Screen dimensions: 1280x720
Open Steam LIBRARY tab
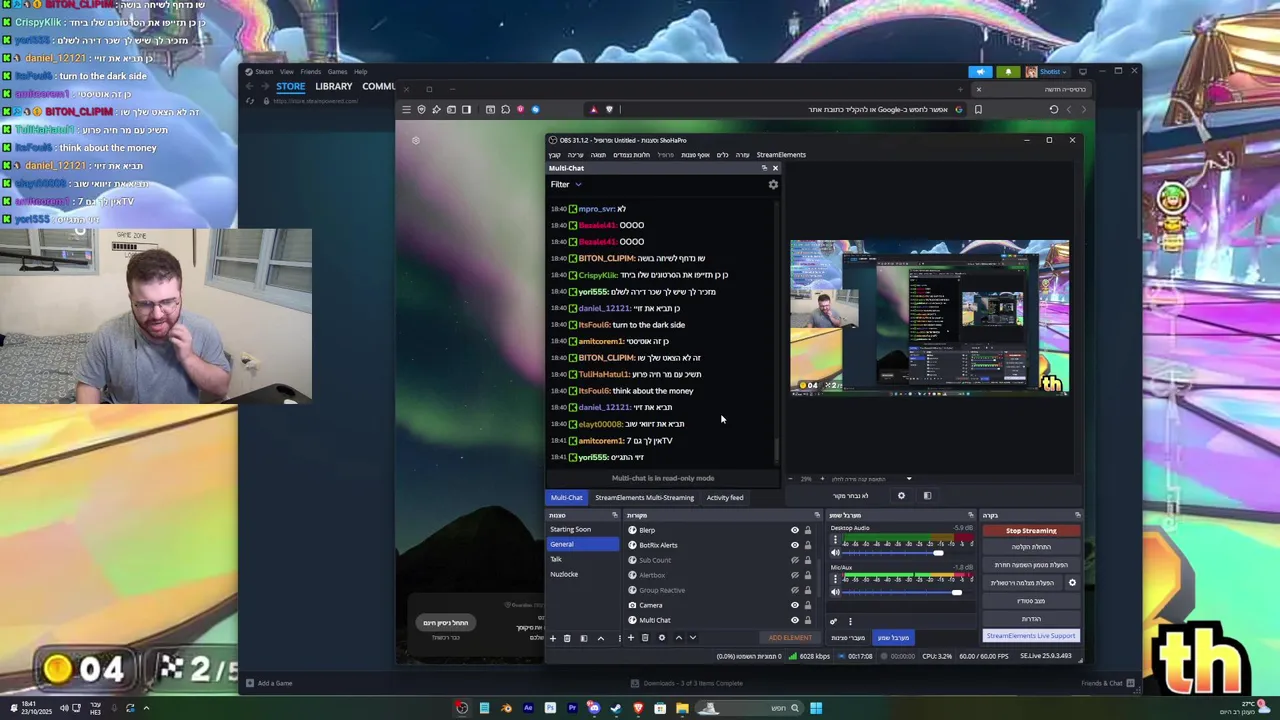[334, 87]
